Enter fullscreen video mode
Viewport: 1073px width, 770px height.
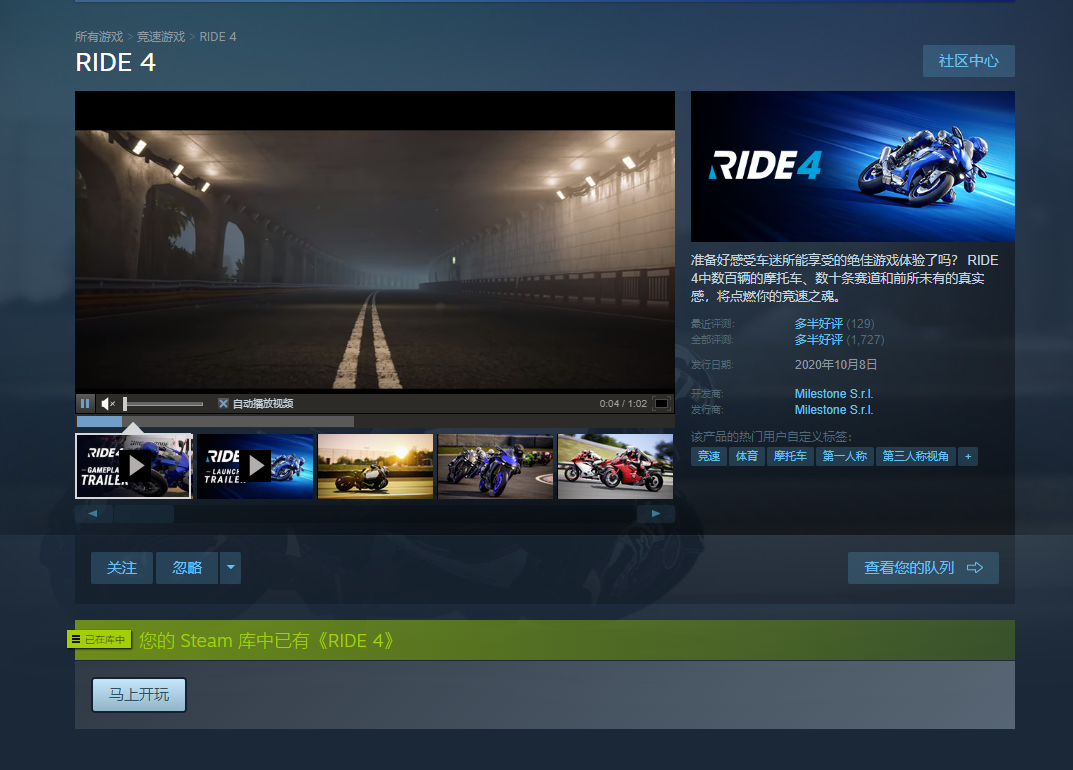point(661,404)
